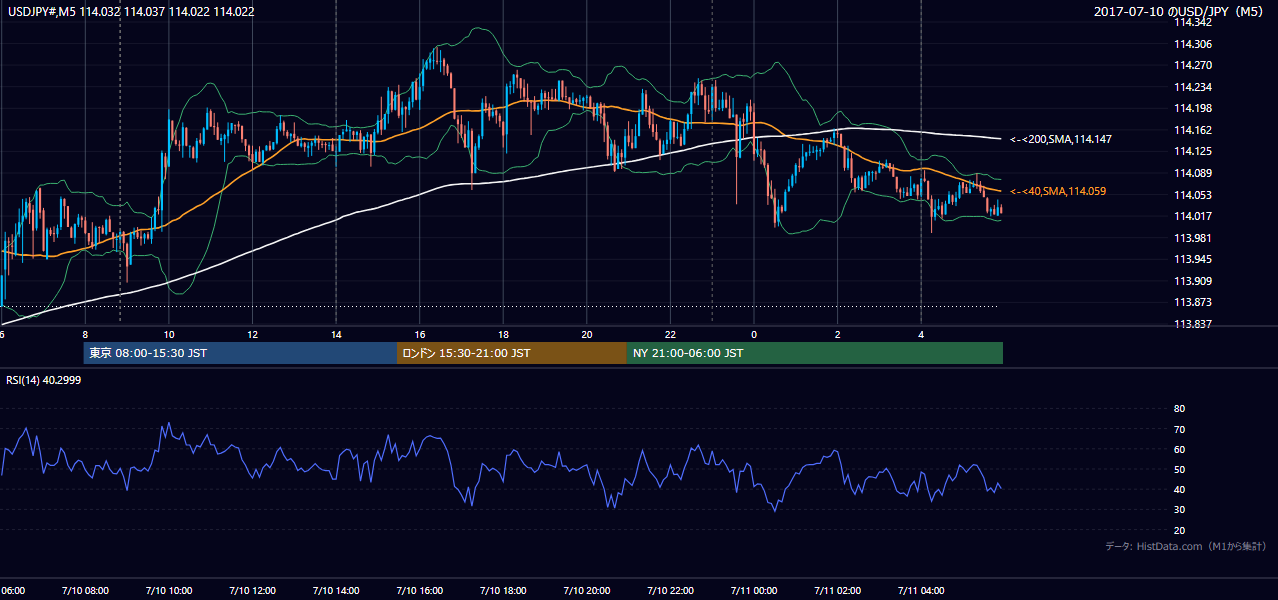Click the 7/10 16:00 timeline label
Viewport: 1278px width, 600px height.
(x=419, y=591)
